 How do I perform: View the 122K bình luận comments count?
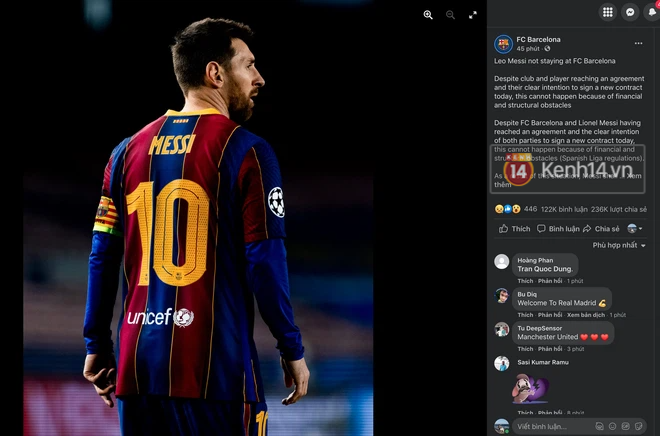[564, 209]
